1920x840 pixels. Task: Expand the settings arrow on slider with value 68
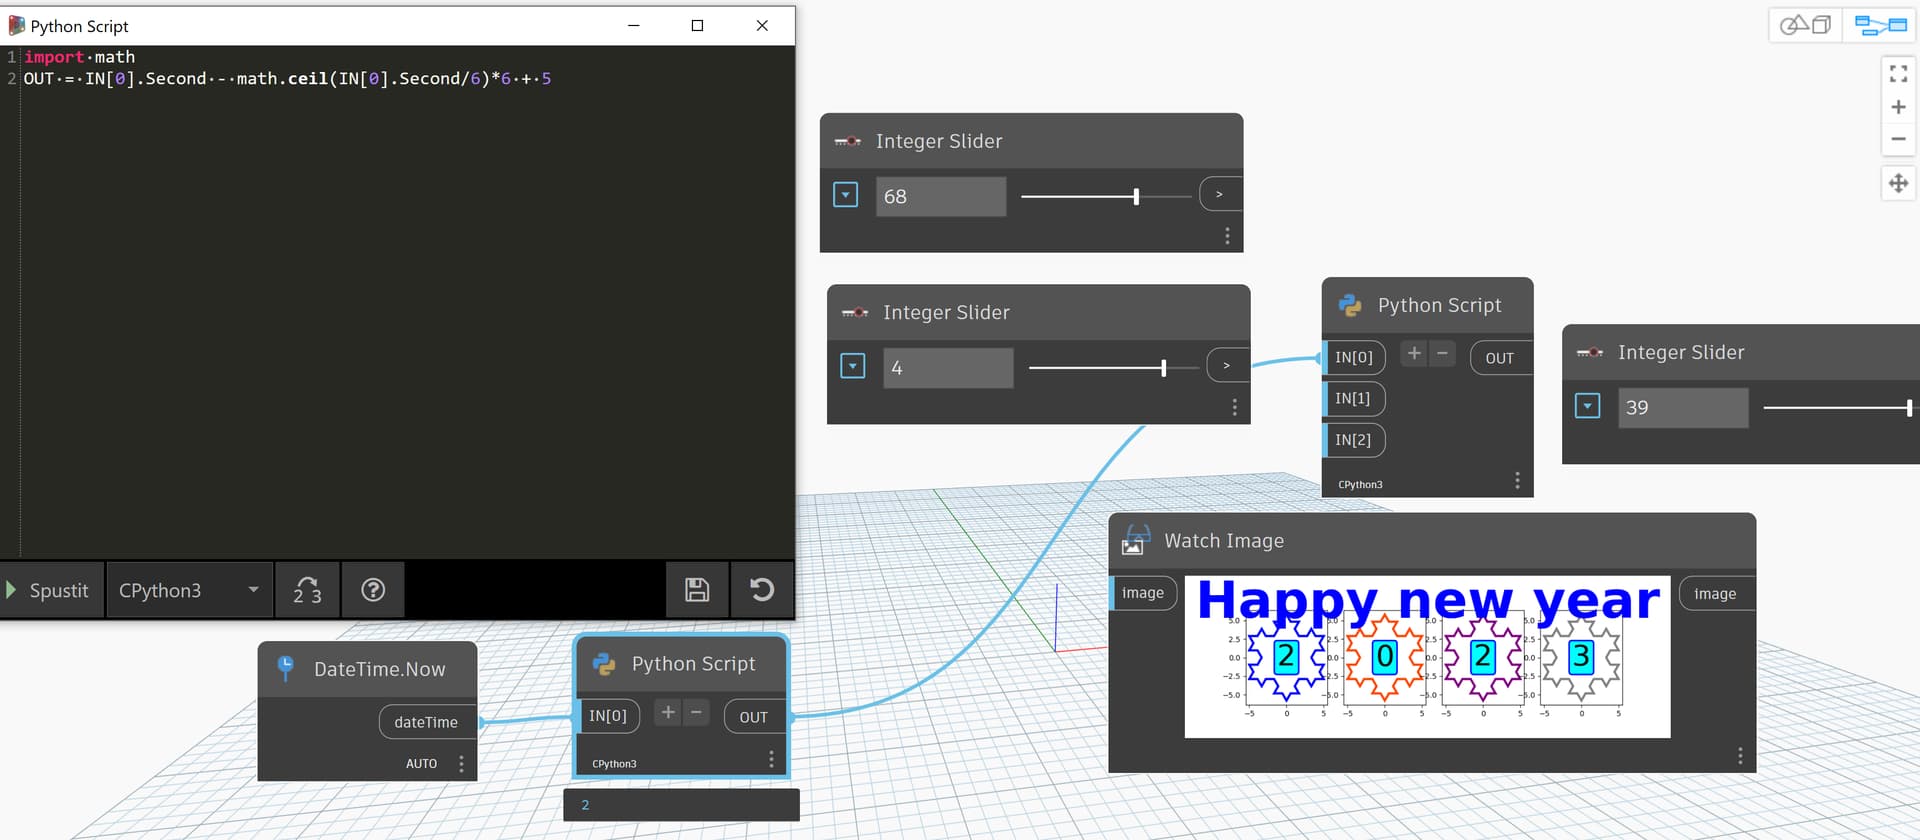[x=845, y=194]
